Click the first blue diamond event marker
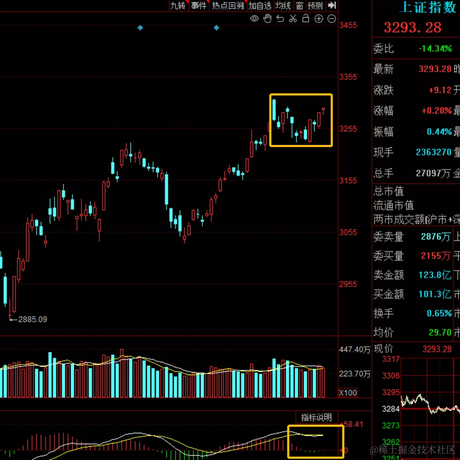Screen dimensions: 460x460 [140, 28]
